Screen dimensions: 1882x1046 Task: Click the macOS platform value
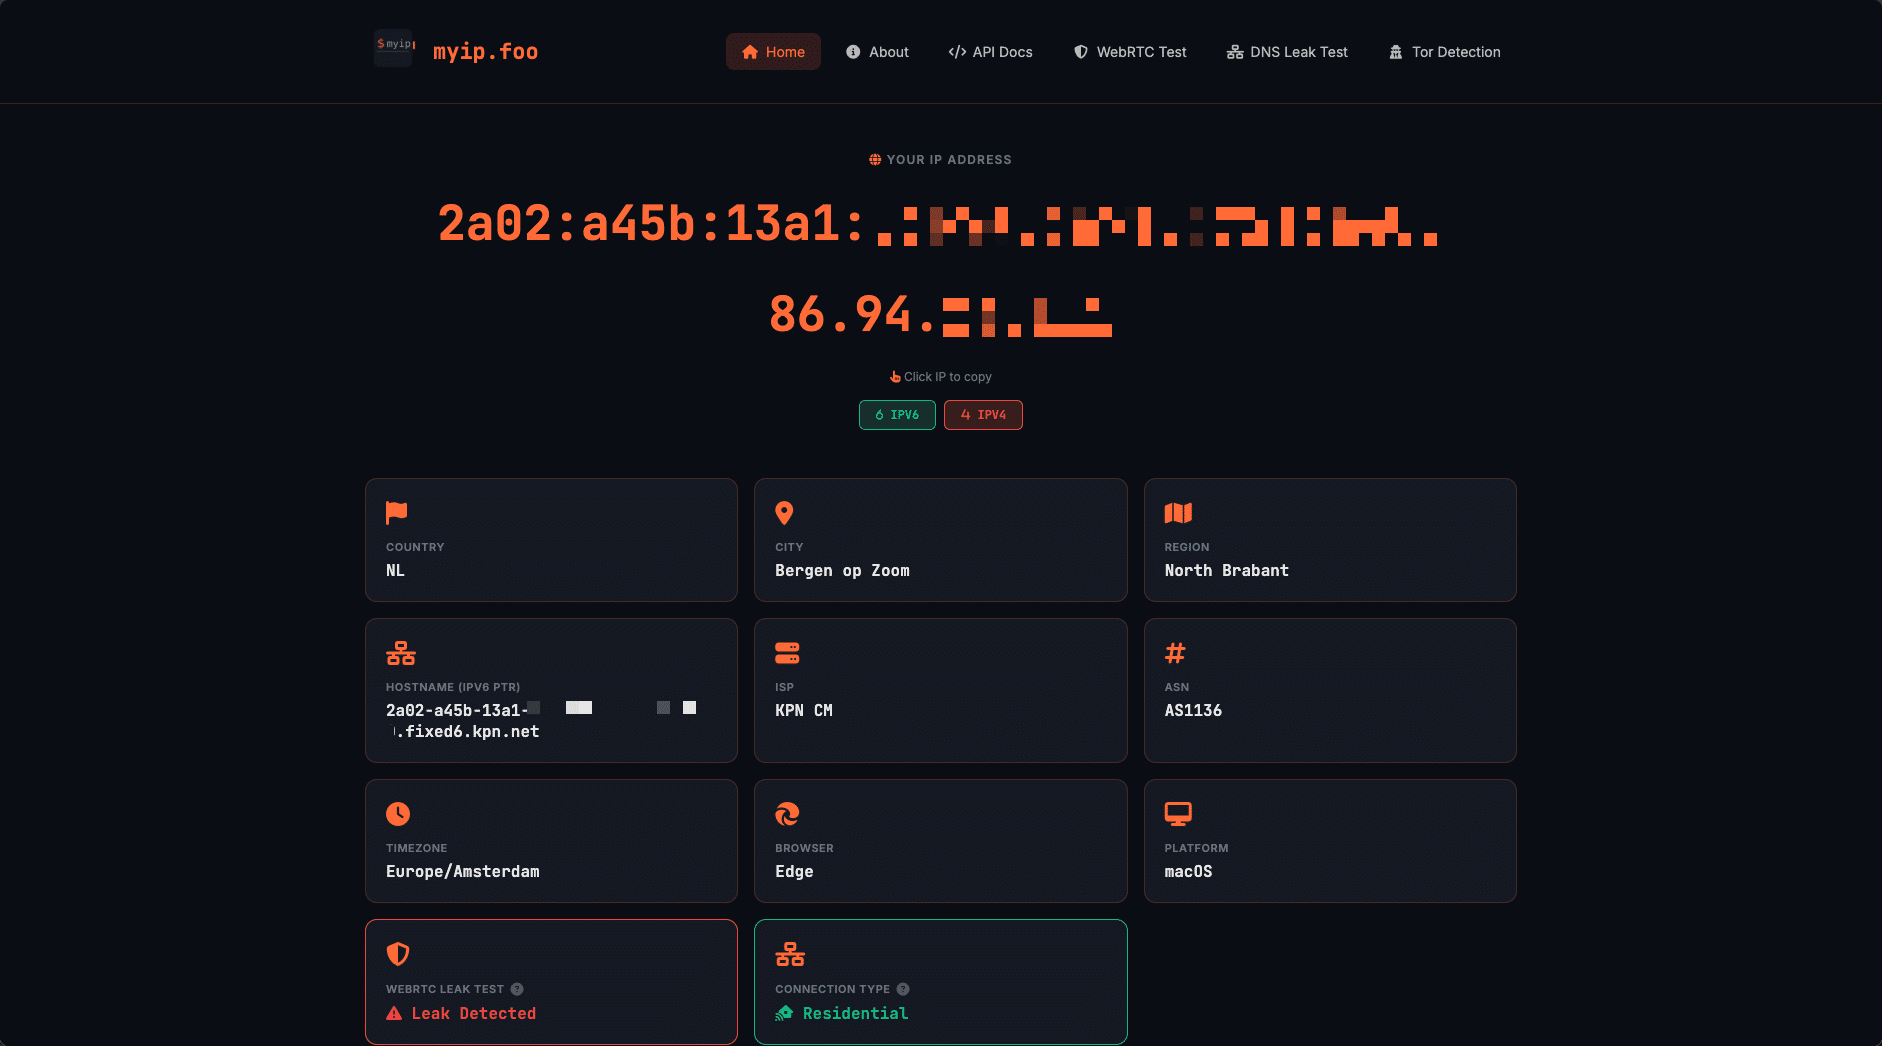click(1188, 872)
